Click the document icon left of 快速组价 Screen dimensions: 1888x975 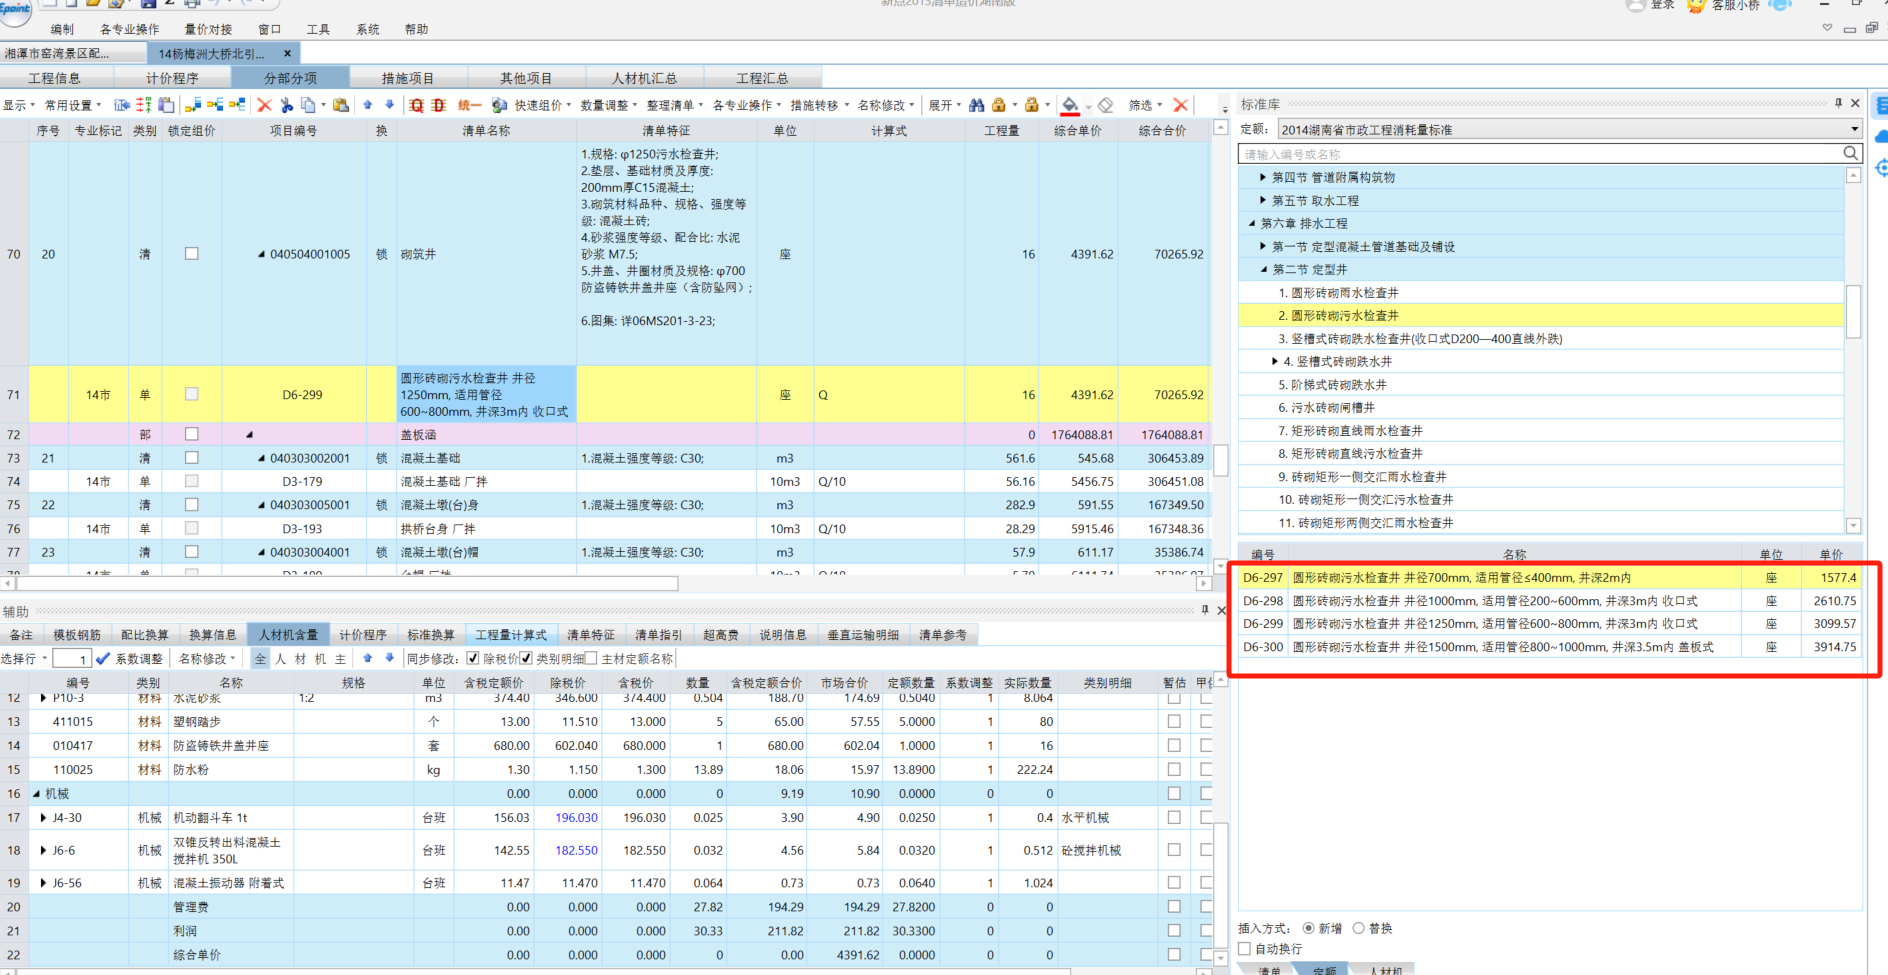point(499,105)
